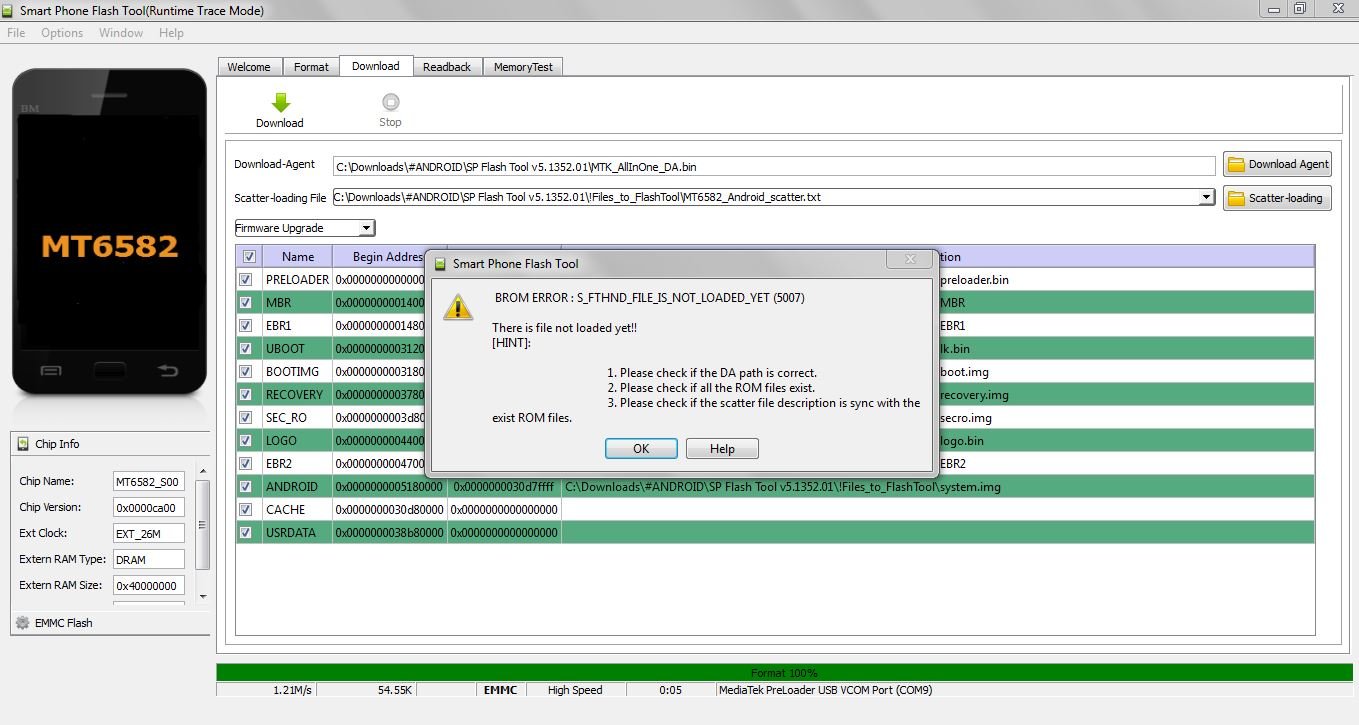This screenshot has width=1359, height=725.
Task: Open the Options menu
Action: point(62,33)
